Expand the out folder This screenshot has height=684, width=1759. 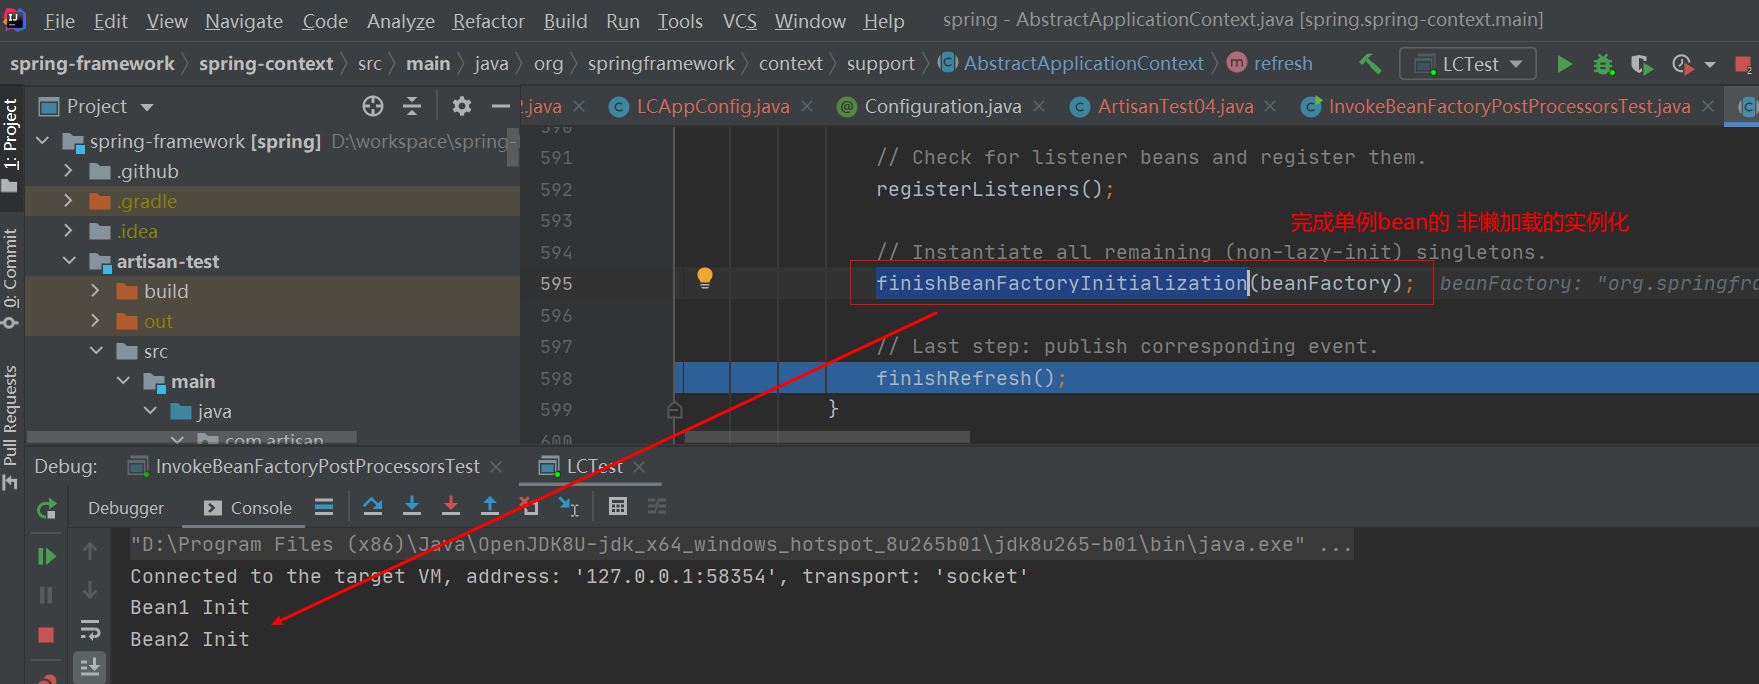click(96, 321)
